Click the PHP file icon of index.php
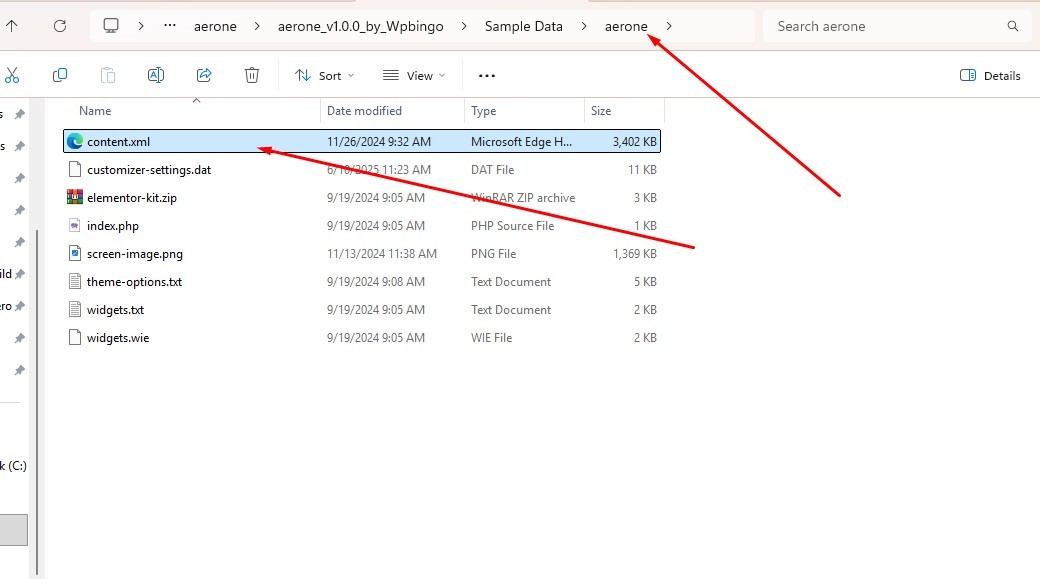1040x579 pixels. 75,225
